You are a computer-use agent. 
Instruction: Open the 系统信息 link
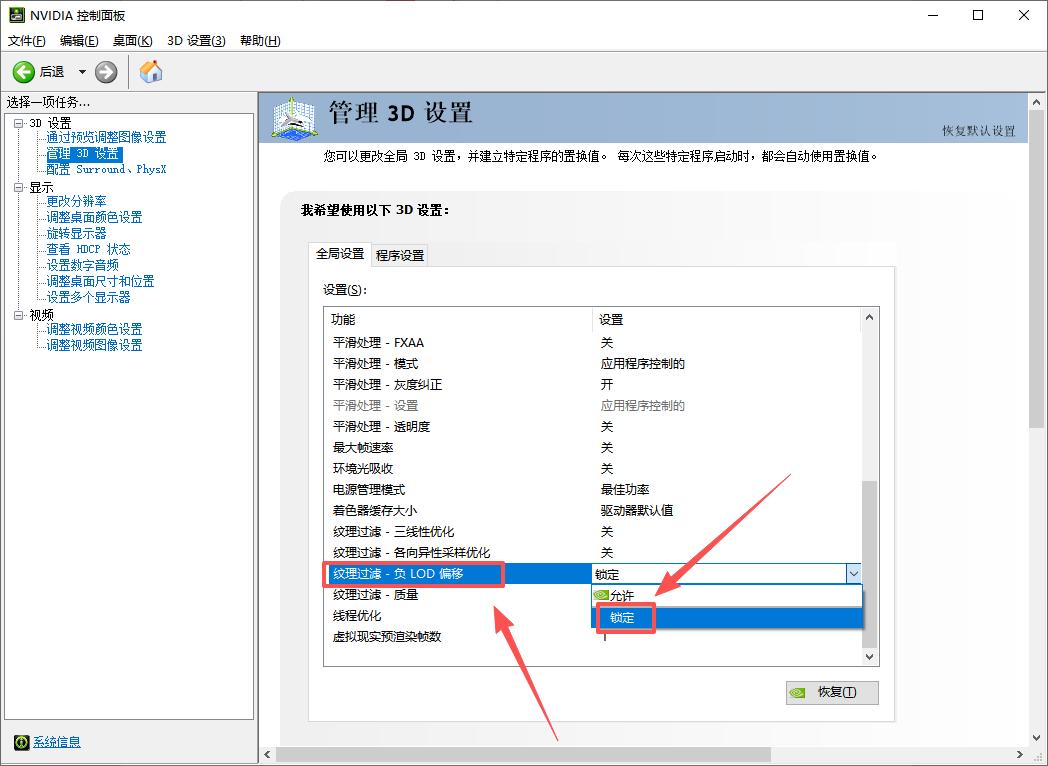pos(57,742)
